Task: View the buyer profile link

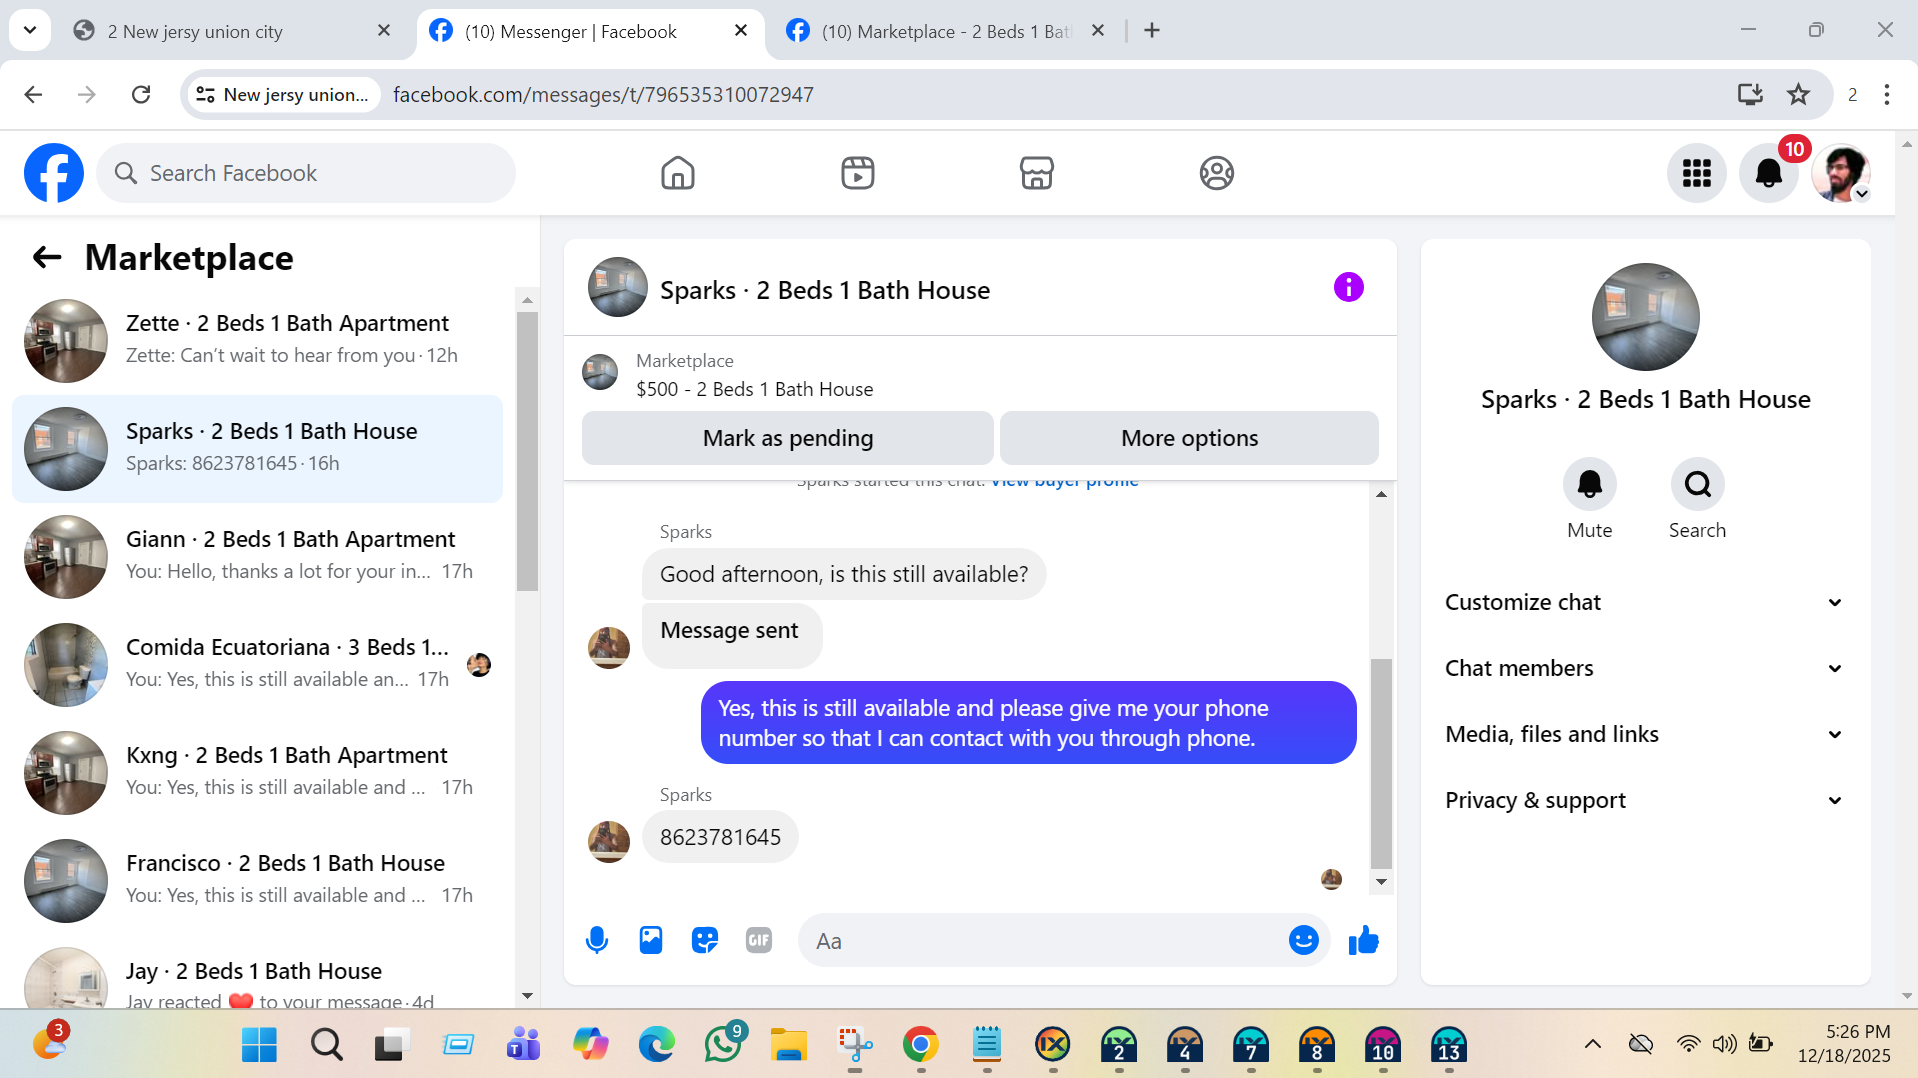Action: pos(1064,481)
